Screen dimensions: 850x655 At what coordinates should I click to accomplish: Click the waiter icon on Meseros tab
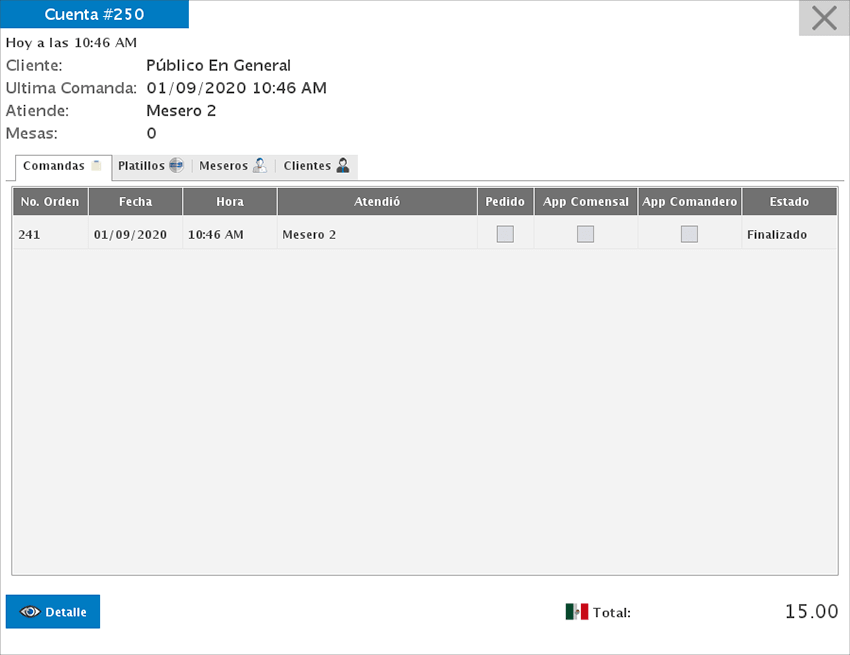pos(259,166)
